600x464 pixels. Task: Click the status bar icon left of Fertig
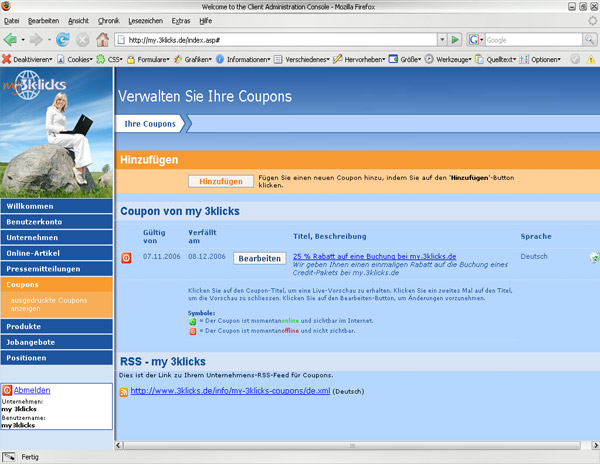pos(9,457)
